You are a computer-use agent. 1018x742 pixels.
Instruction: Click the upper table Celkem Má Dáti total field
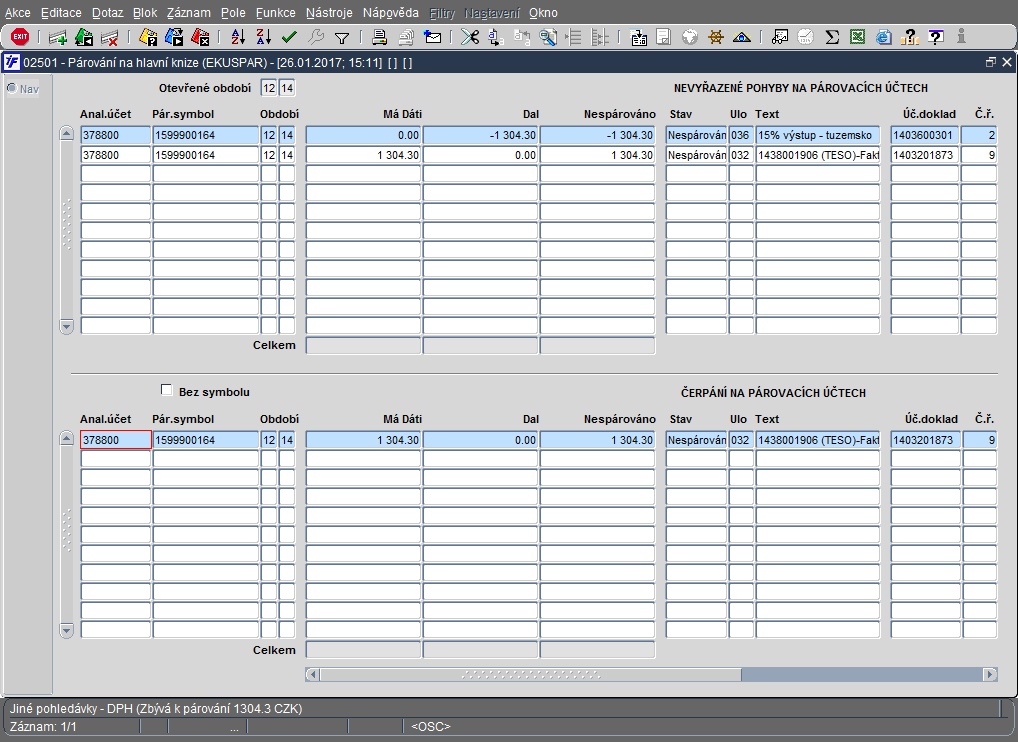point(363,345)
